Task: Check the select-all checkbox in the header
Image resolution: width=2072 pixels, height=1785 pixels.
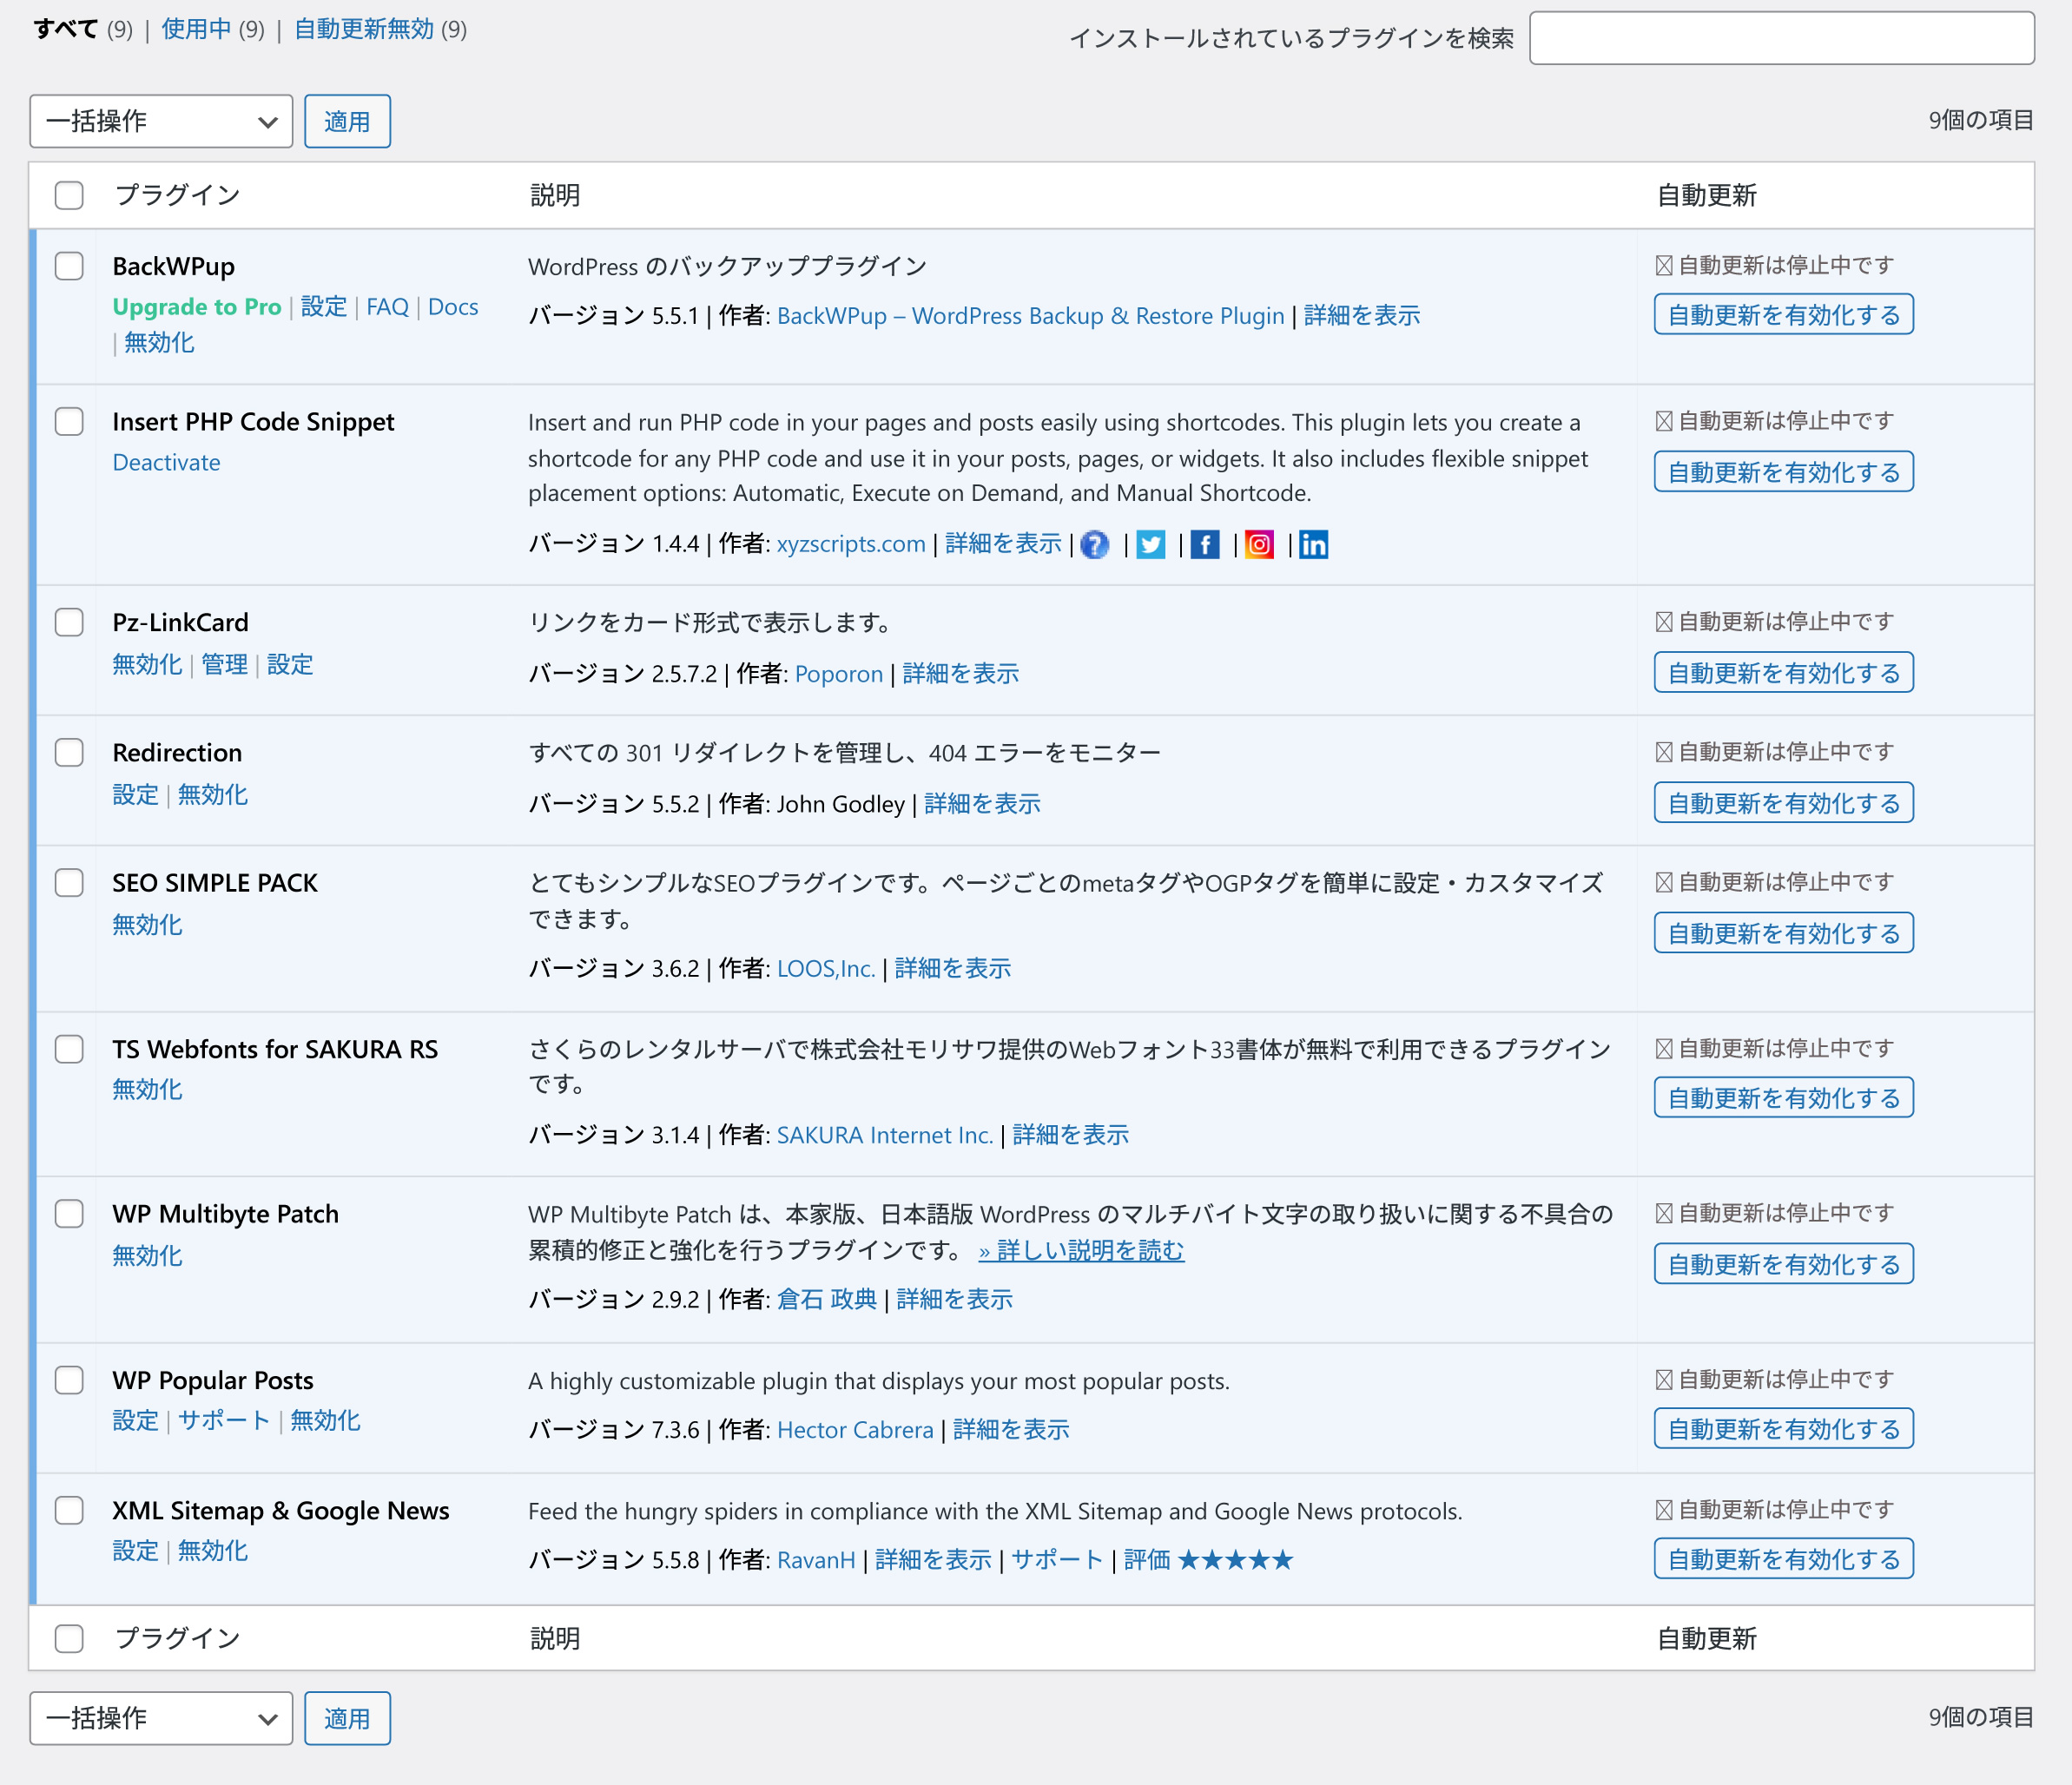Action: (x=69, y=195)
